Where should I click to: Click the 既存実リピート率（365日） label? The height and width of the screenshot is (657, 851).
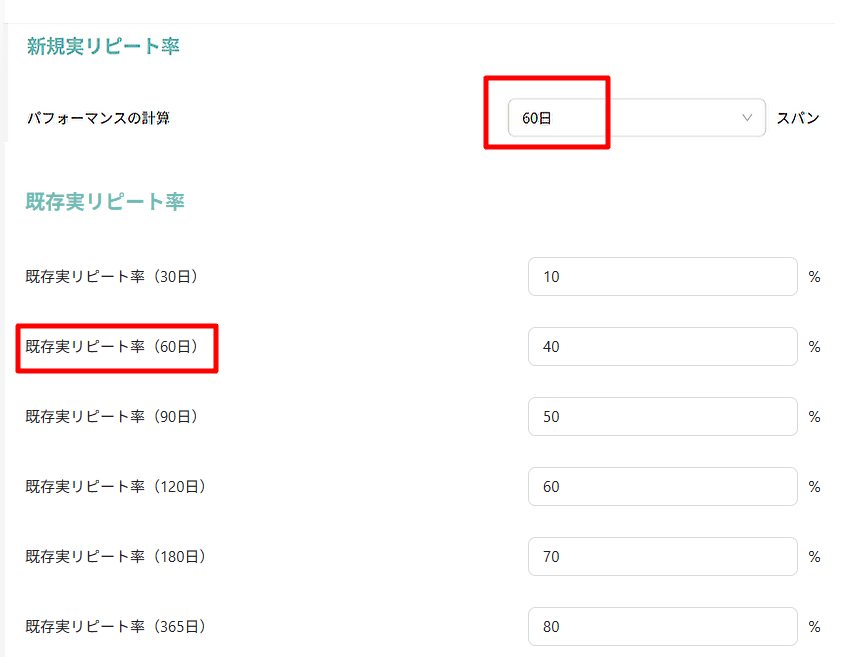coord(116,627)
